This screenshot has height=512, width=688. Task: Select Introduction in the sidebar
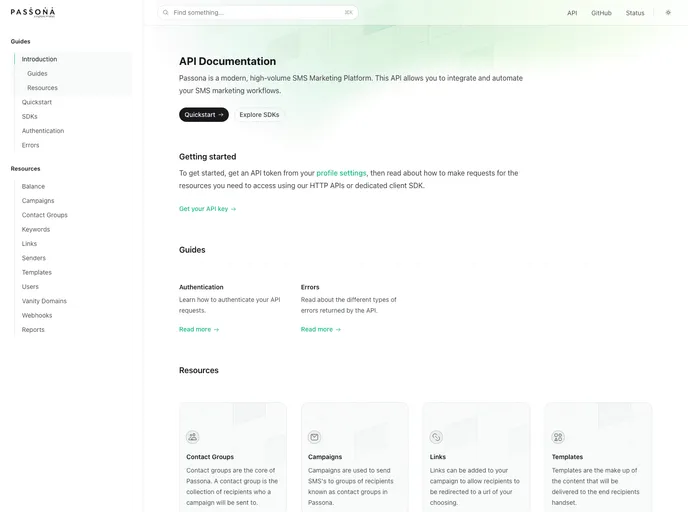click(40, 59)
